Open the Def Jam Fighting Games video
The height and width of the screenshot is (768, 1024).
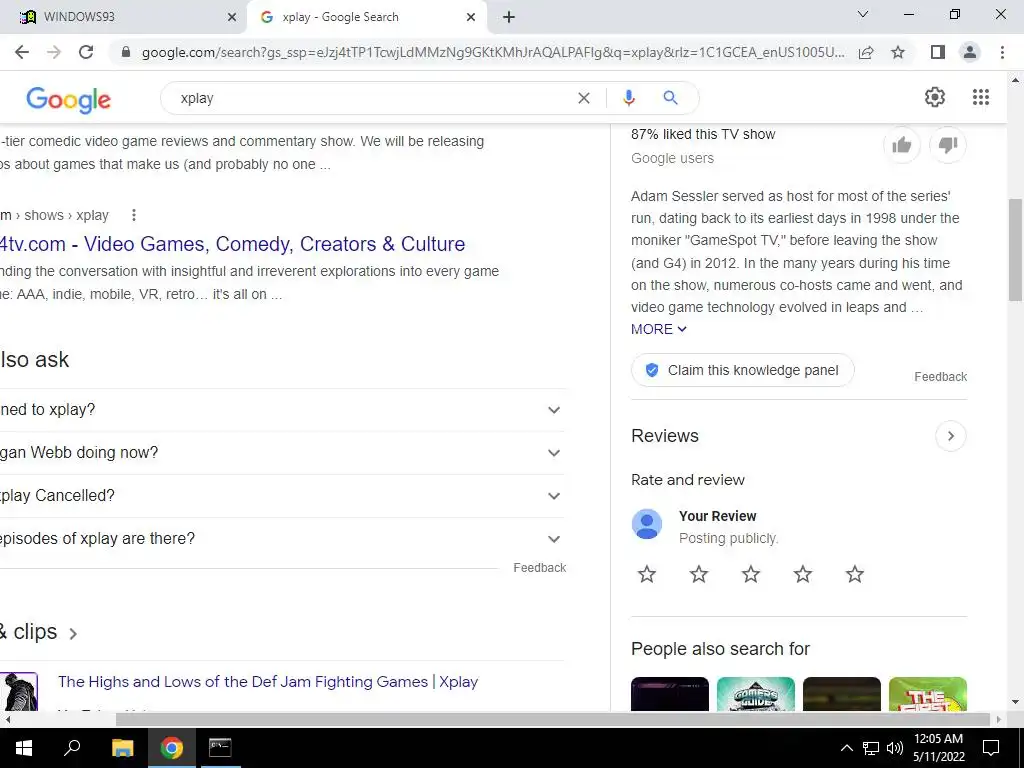268,681
